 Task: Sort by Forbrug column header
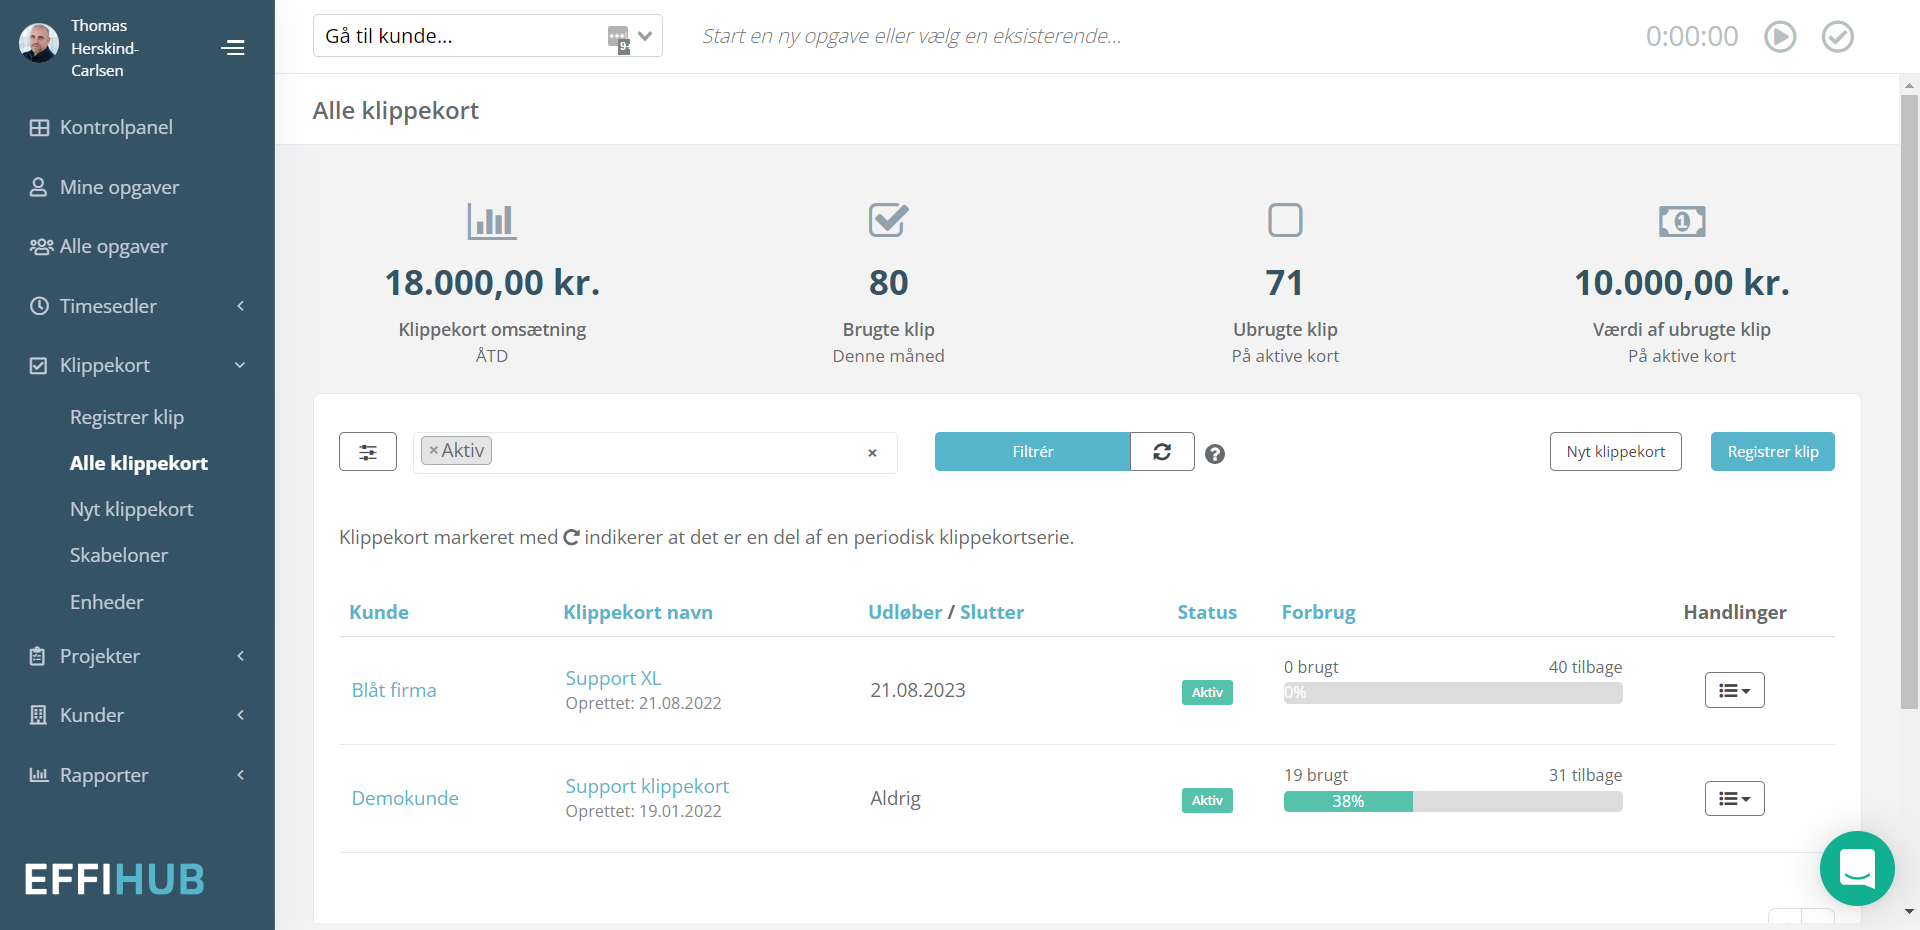click(x=1319, y=612)
